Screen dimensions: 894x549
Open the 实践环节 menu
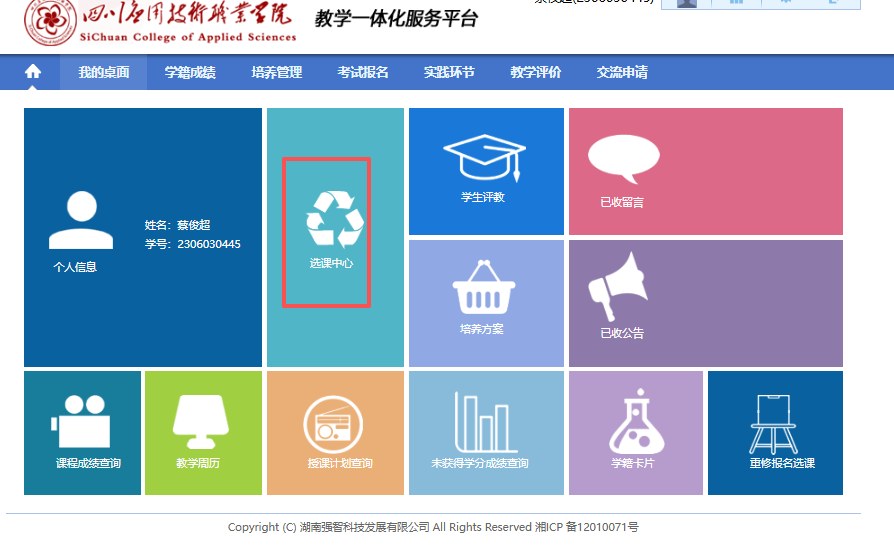(449, 72)
